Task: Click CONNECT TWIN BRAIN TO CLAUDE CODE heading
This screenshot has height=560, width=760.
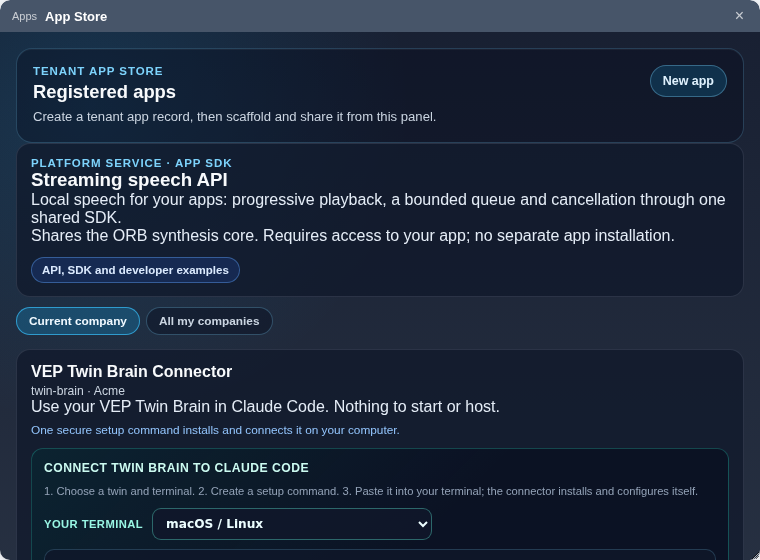Action: point(176,468)
